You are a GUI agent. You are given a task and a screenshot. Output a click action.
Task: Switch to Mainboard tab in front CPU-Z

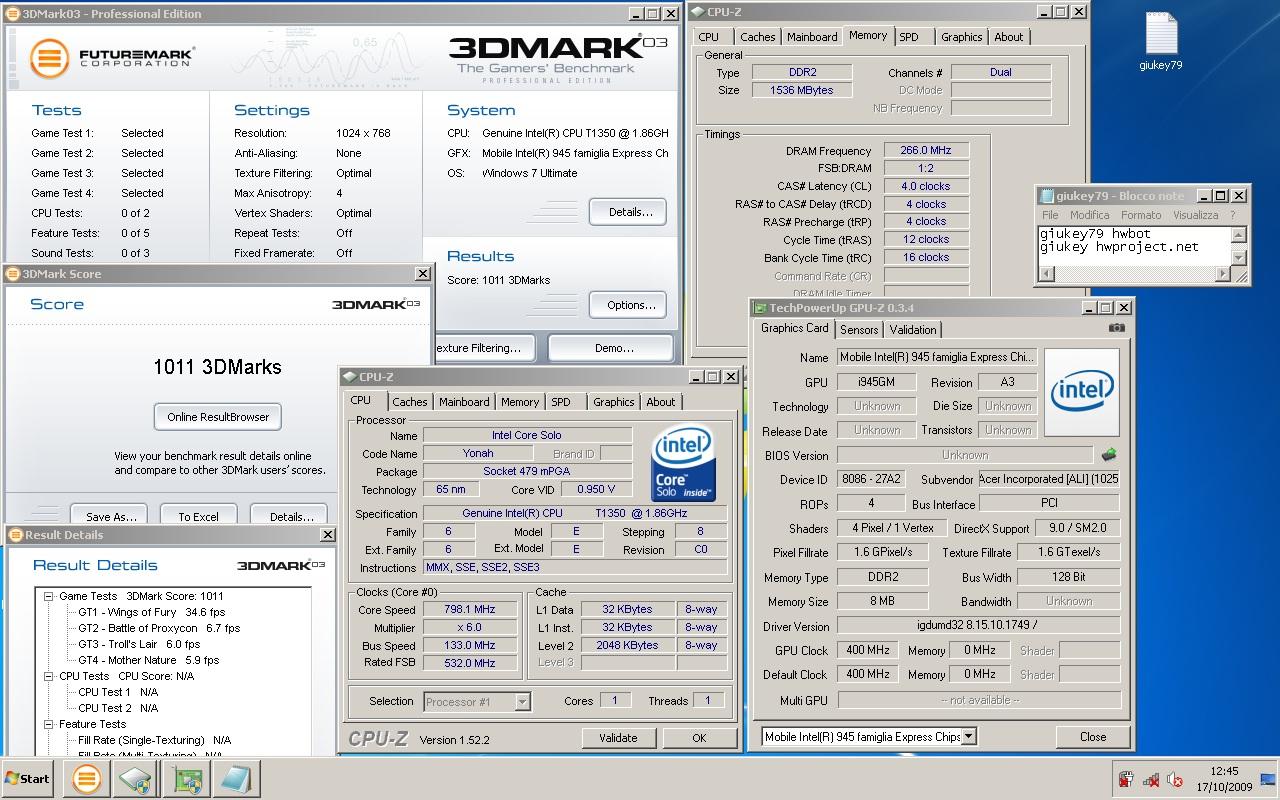pos(464,402)
